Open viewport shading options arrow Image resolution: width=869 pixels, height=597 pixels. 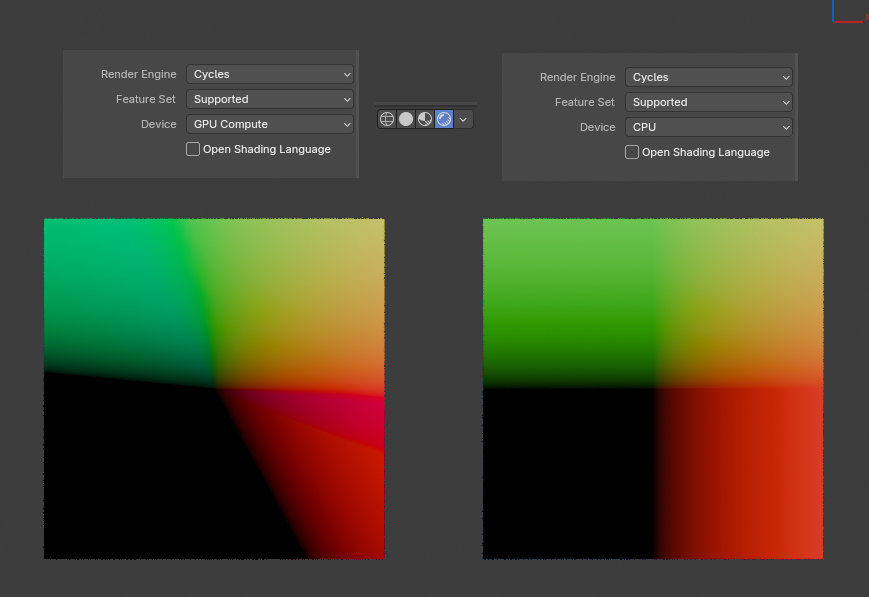[463, 119]
